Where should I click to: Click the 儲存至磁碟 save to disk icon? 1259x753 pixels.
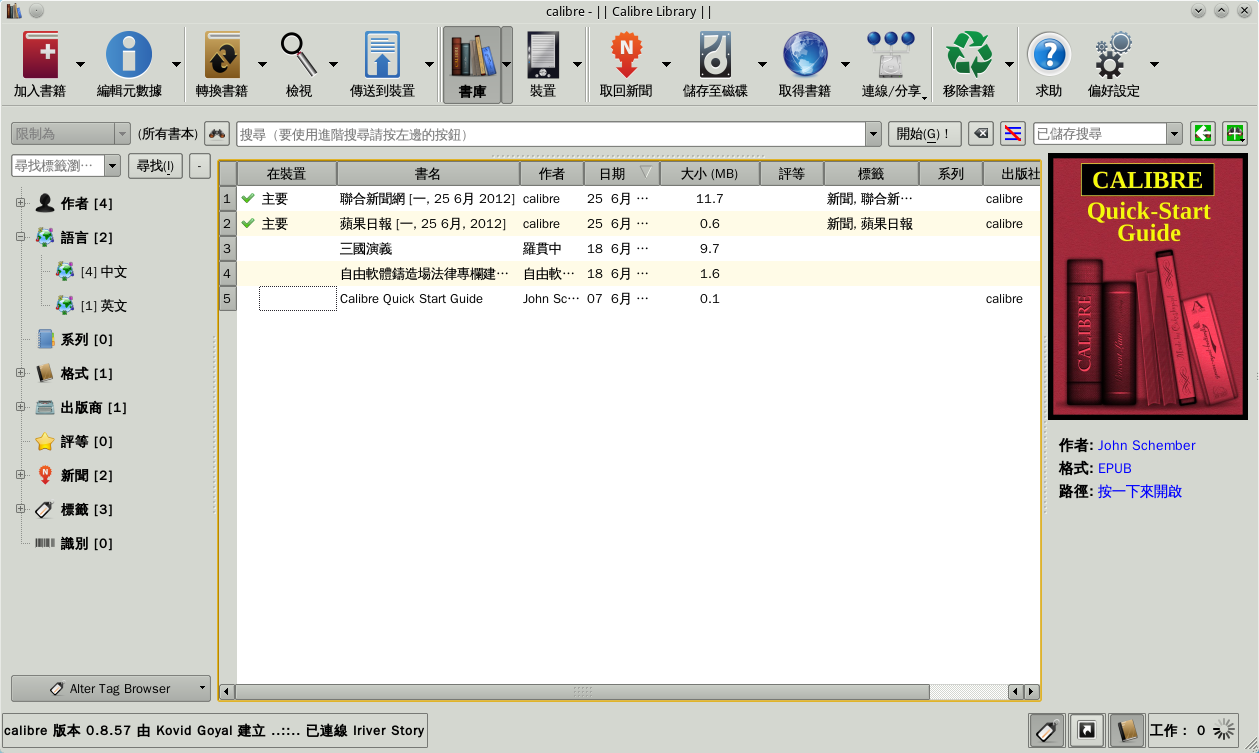click(x=715, y=55)
